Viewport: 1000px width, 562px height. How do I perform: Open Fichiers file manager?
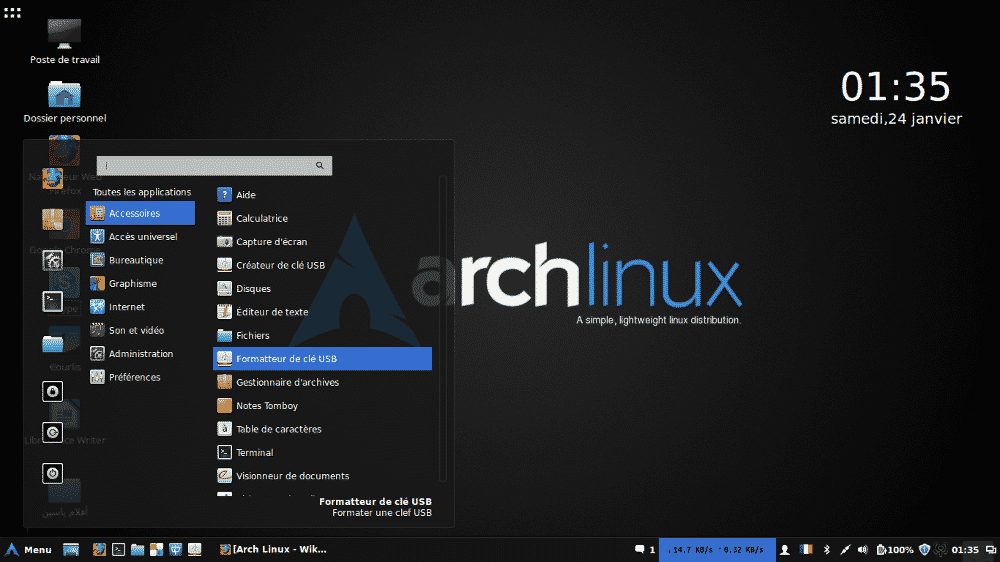(x=322, y=336)
